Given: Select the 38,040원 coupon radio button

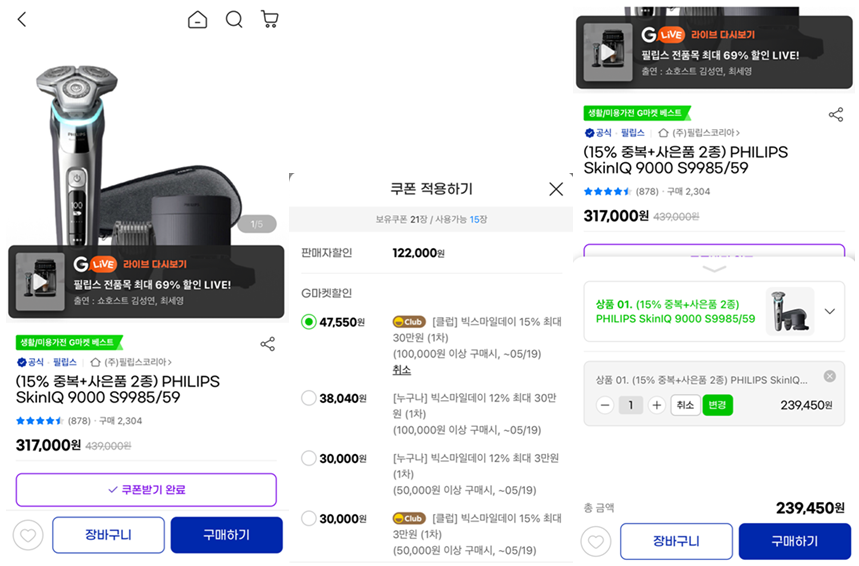Looking at the screenshot, I should pyautogui.click(x=309, y=398).
